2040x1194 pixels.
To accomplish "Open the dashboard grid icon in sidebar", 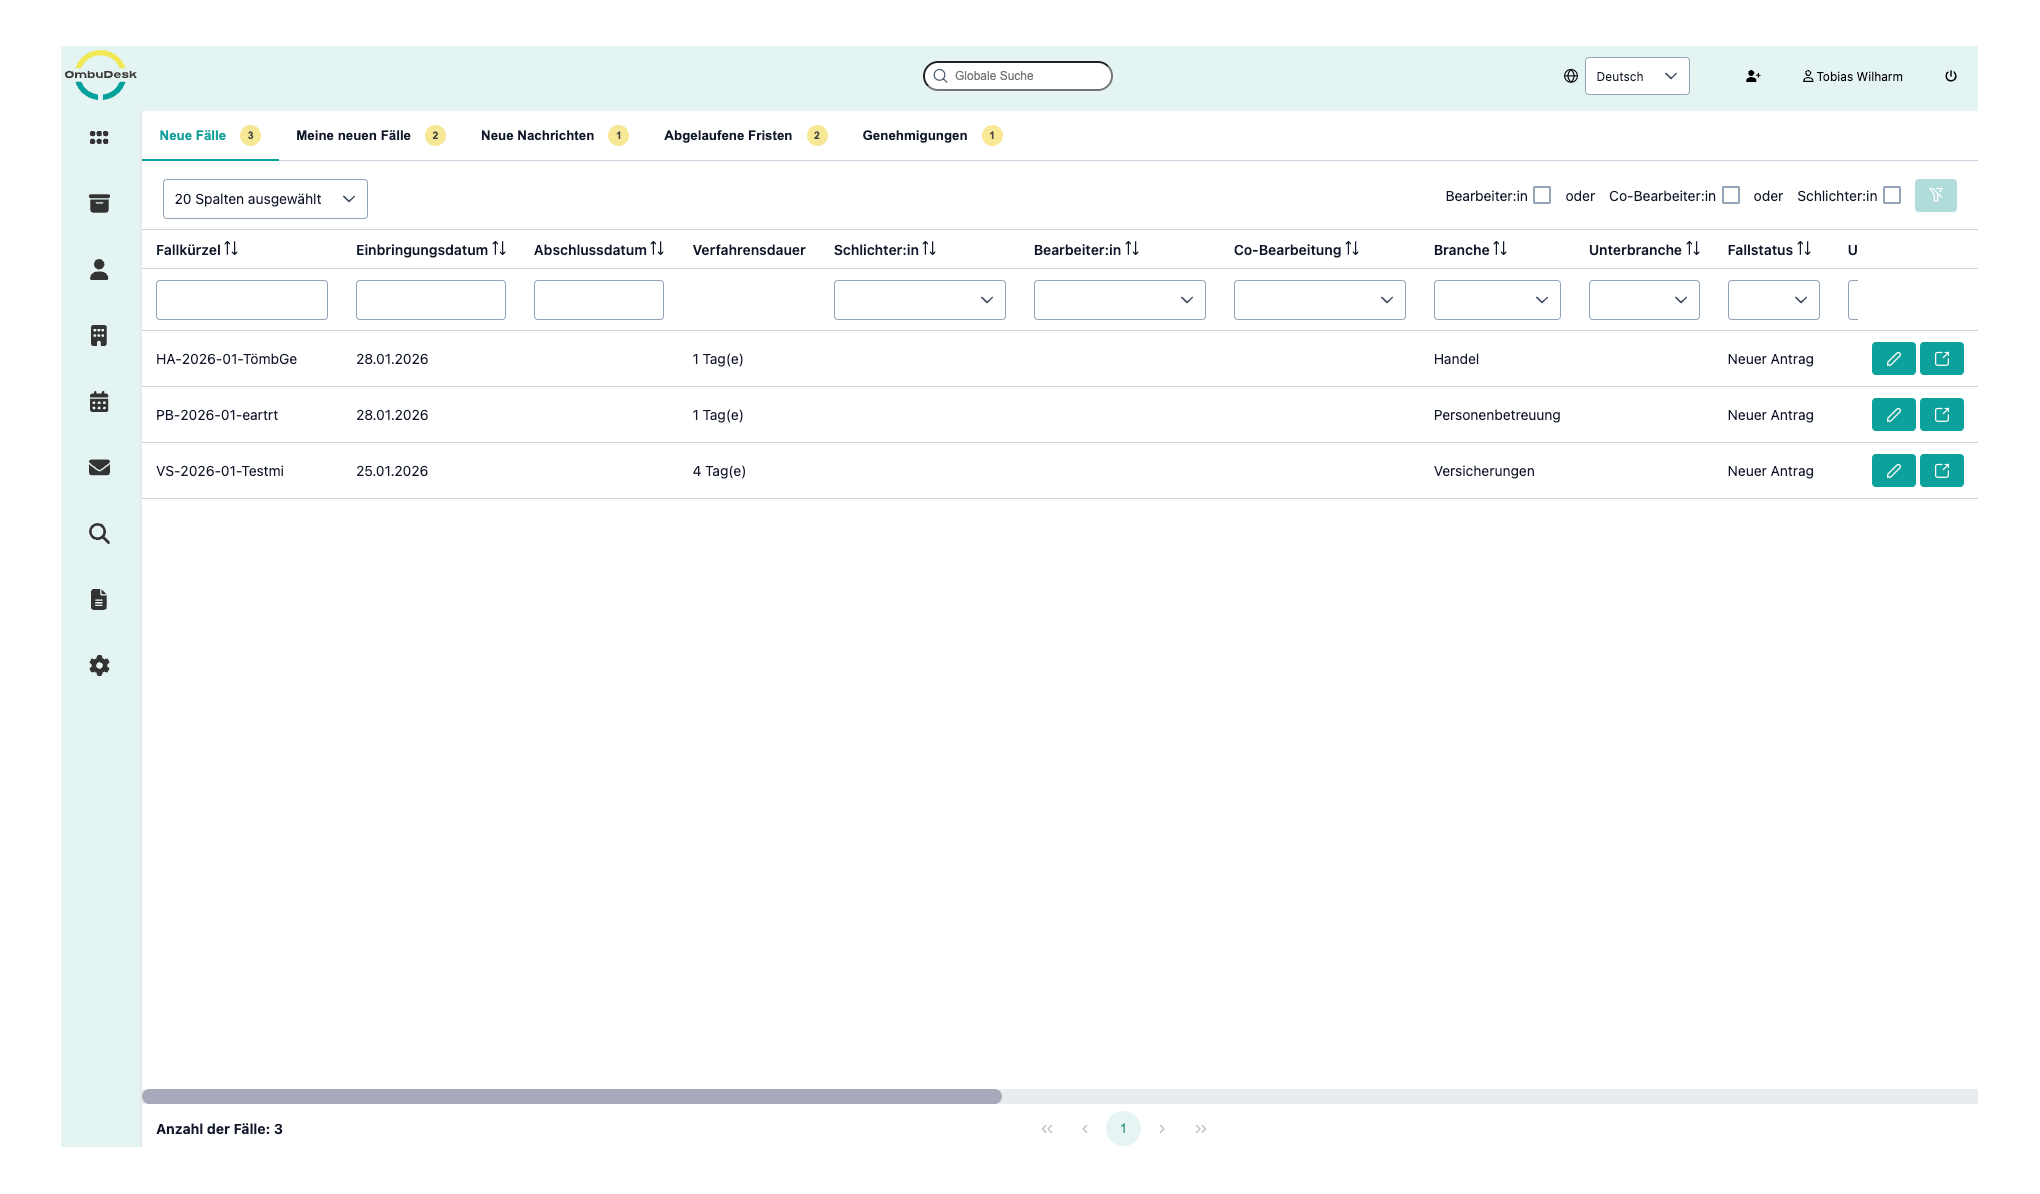I will [x=99, y=138].
